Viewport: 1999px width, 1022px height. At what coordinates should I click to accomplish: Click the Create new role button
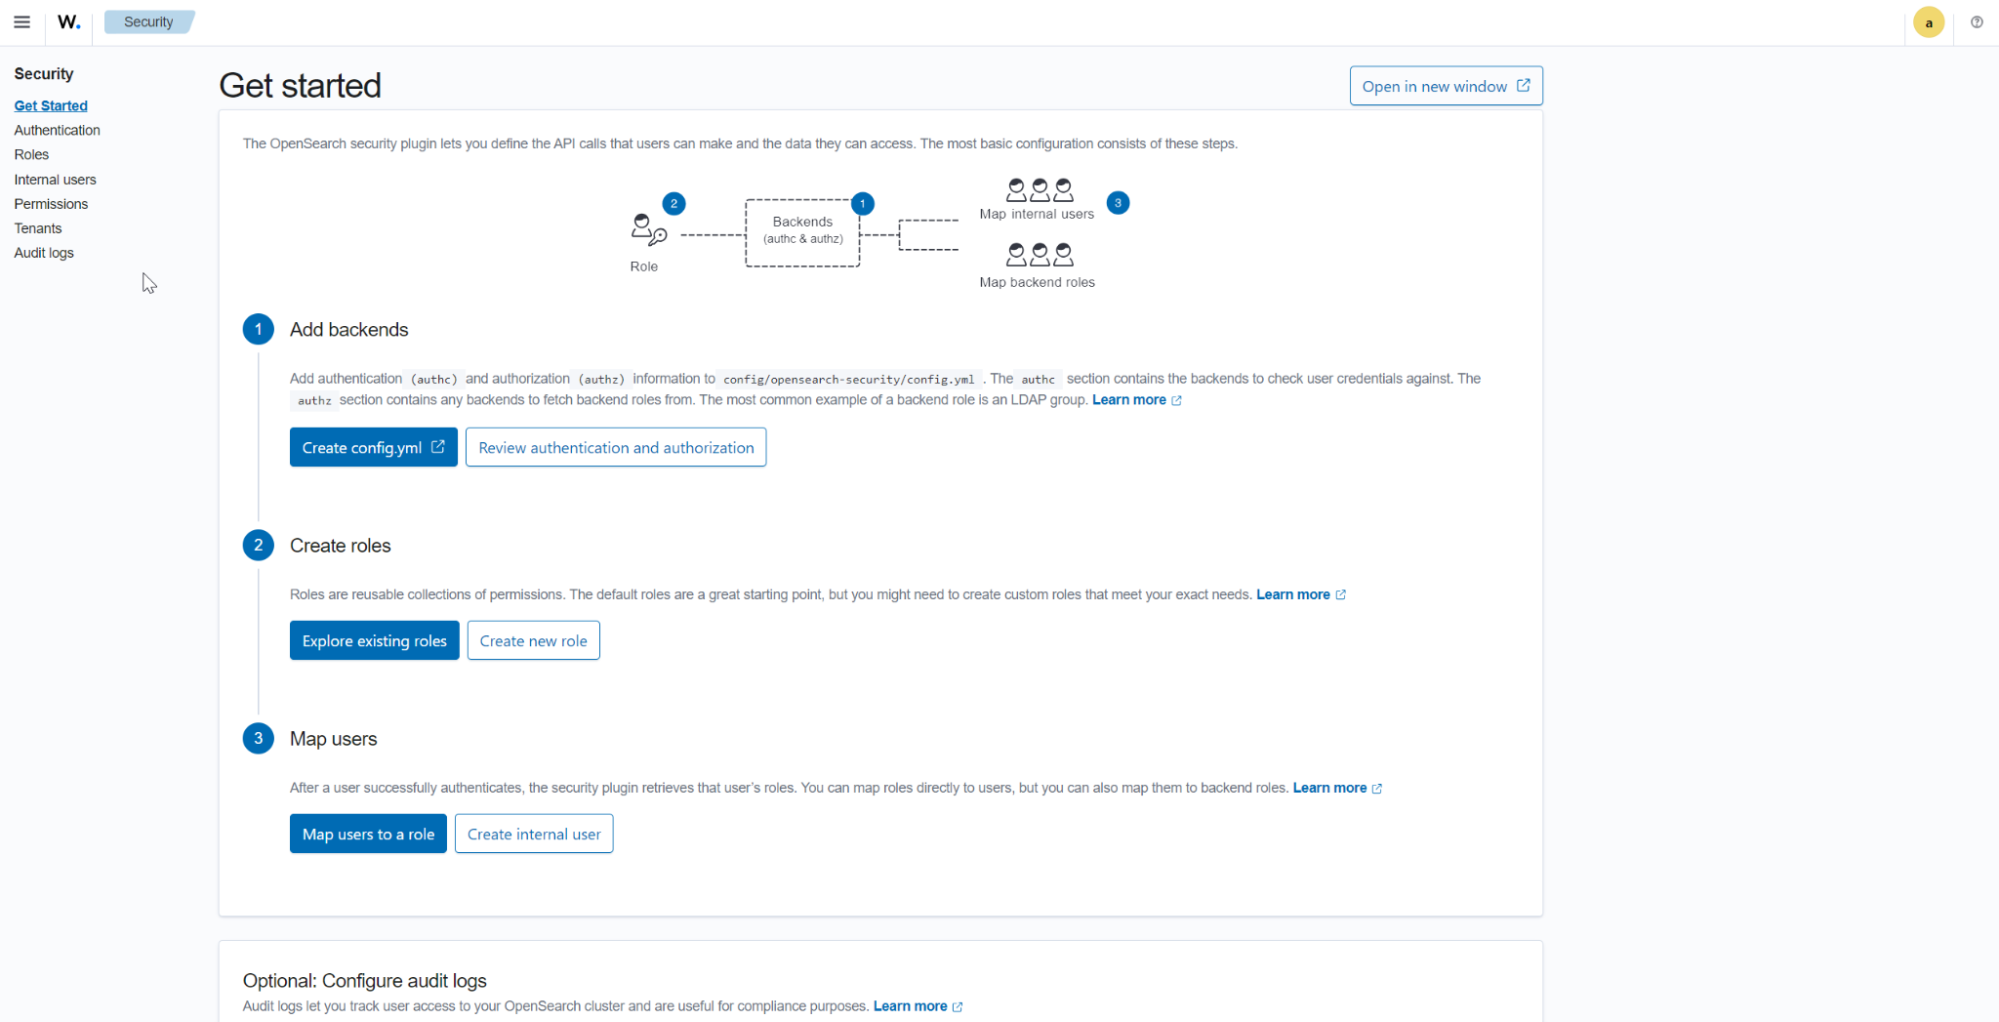pos(533,640)
